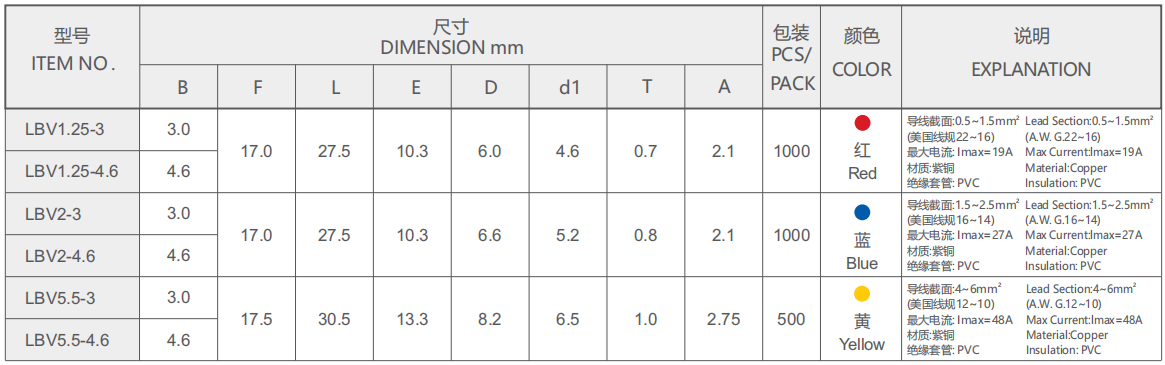
Task: Click the red color dot
Action: pos(863,123)
